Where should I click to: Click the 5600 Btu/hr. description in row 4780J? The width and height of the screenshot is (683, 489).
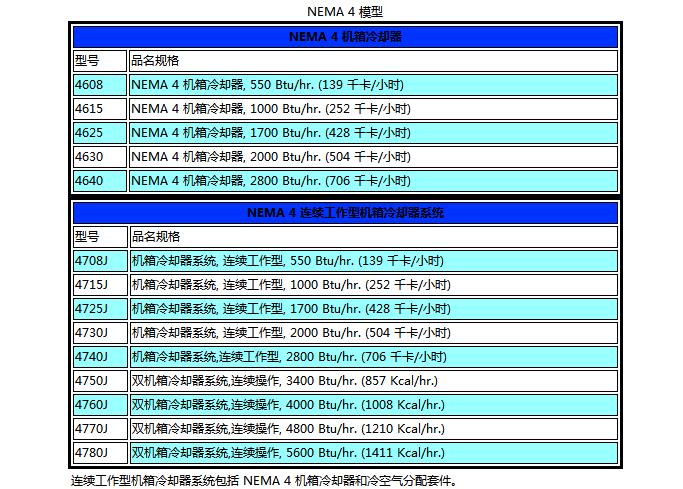coord(374,453)
